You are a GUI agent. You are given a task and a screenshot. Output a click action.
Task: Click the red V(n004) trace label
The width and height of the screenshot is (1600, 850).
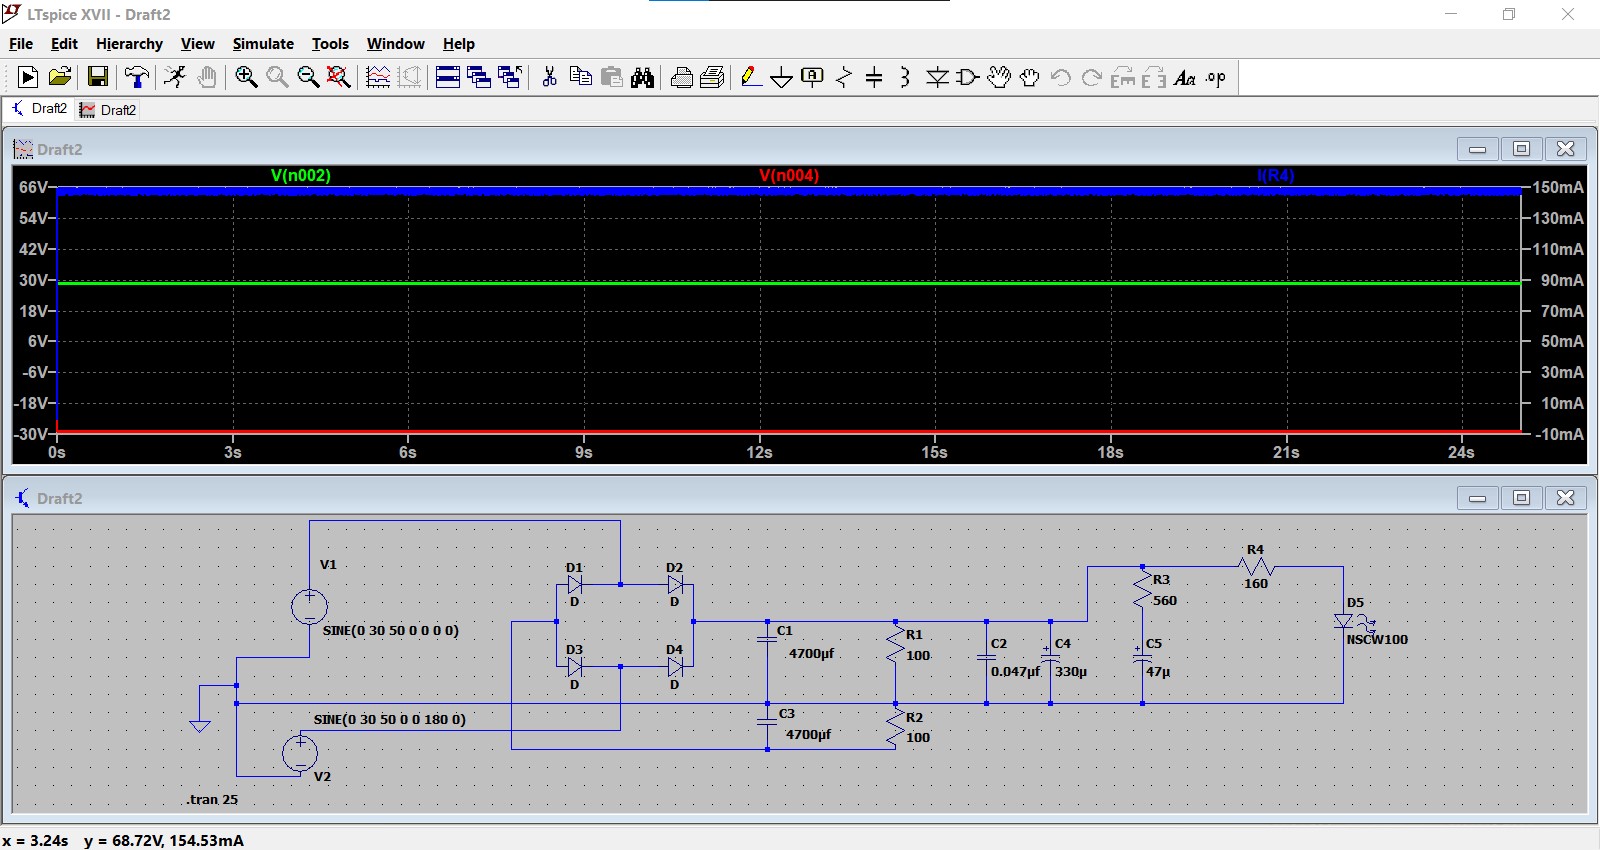(x=789, y=175)
